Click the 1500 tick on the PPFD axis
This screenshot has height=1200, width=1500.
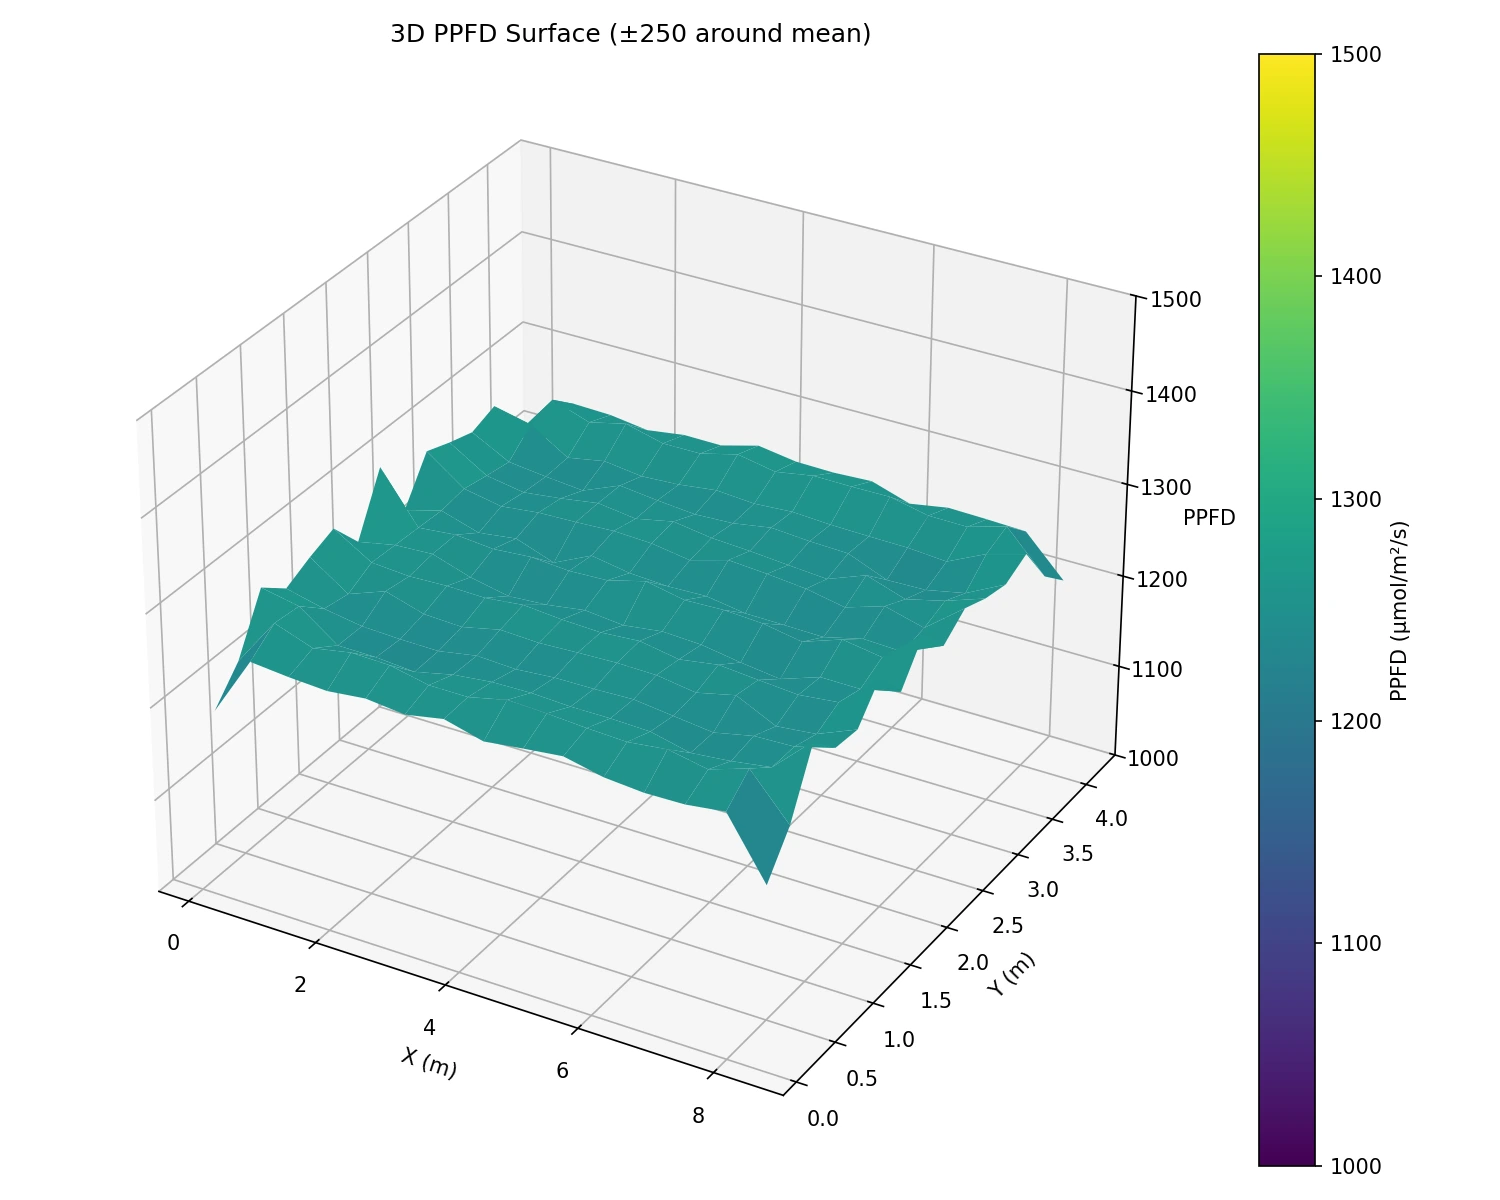tap(1175, 297)
